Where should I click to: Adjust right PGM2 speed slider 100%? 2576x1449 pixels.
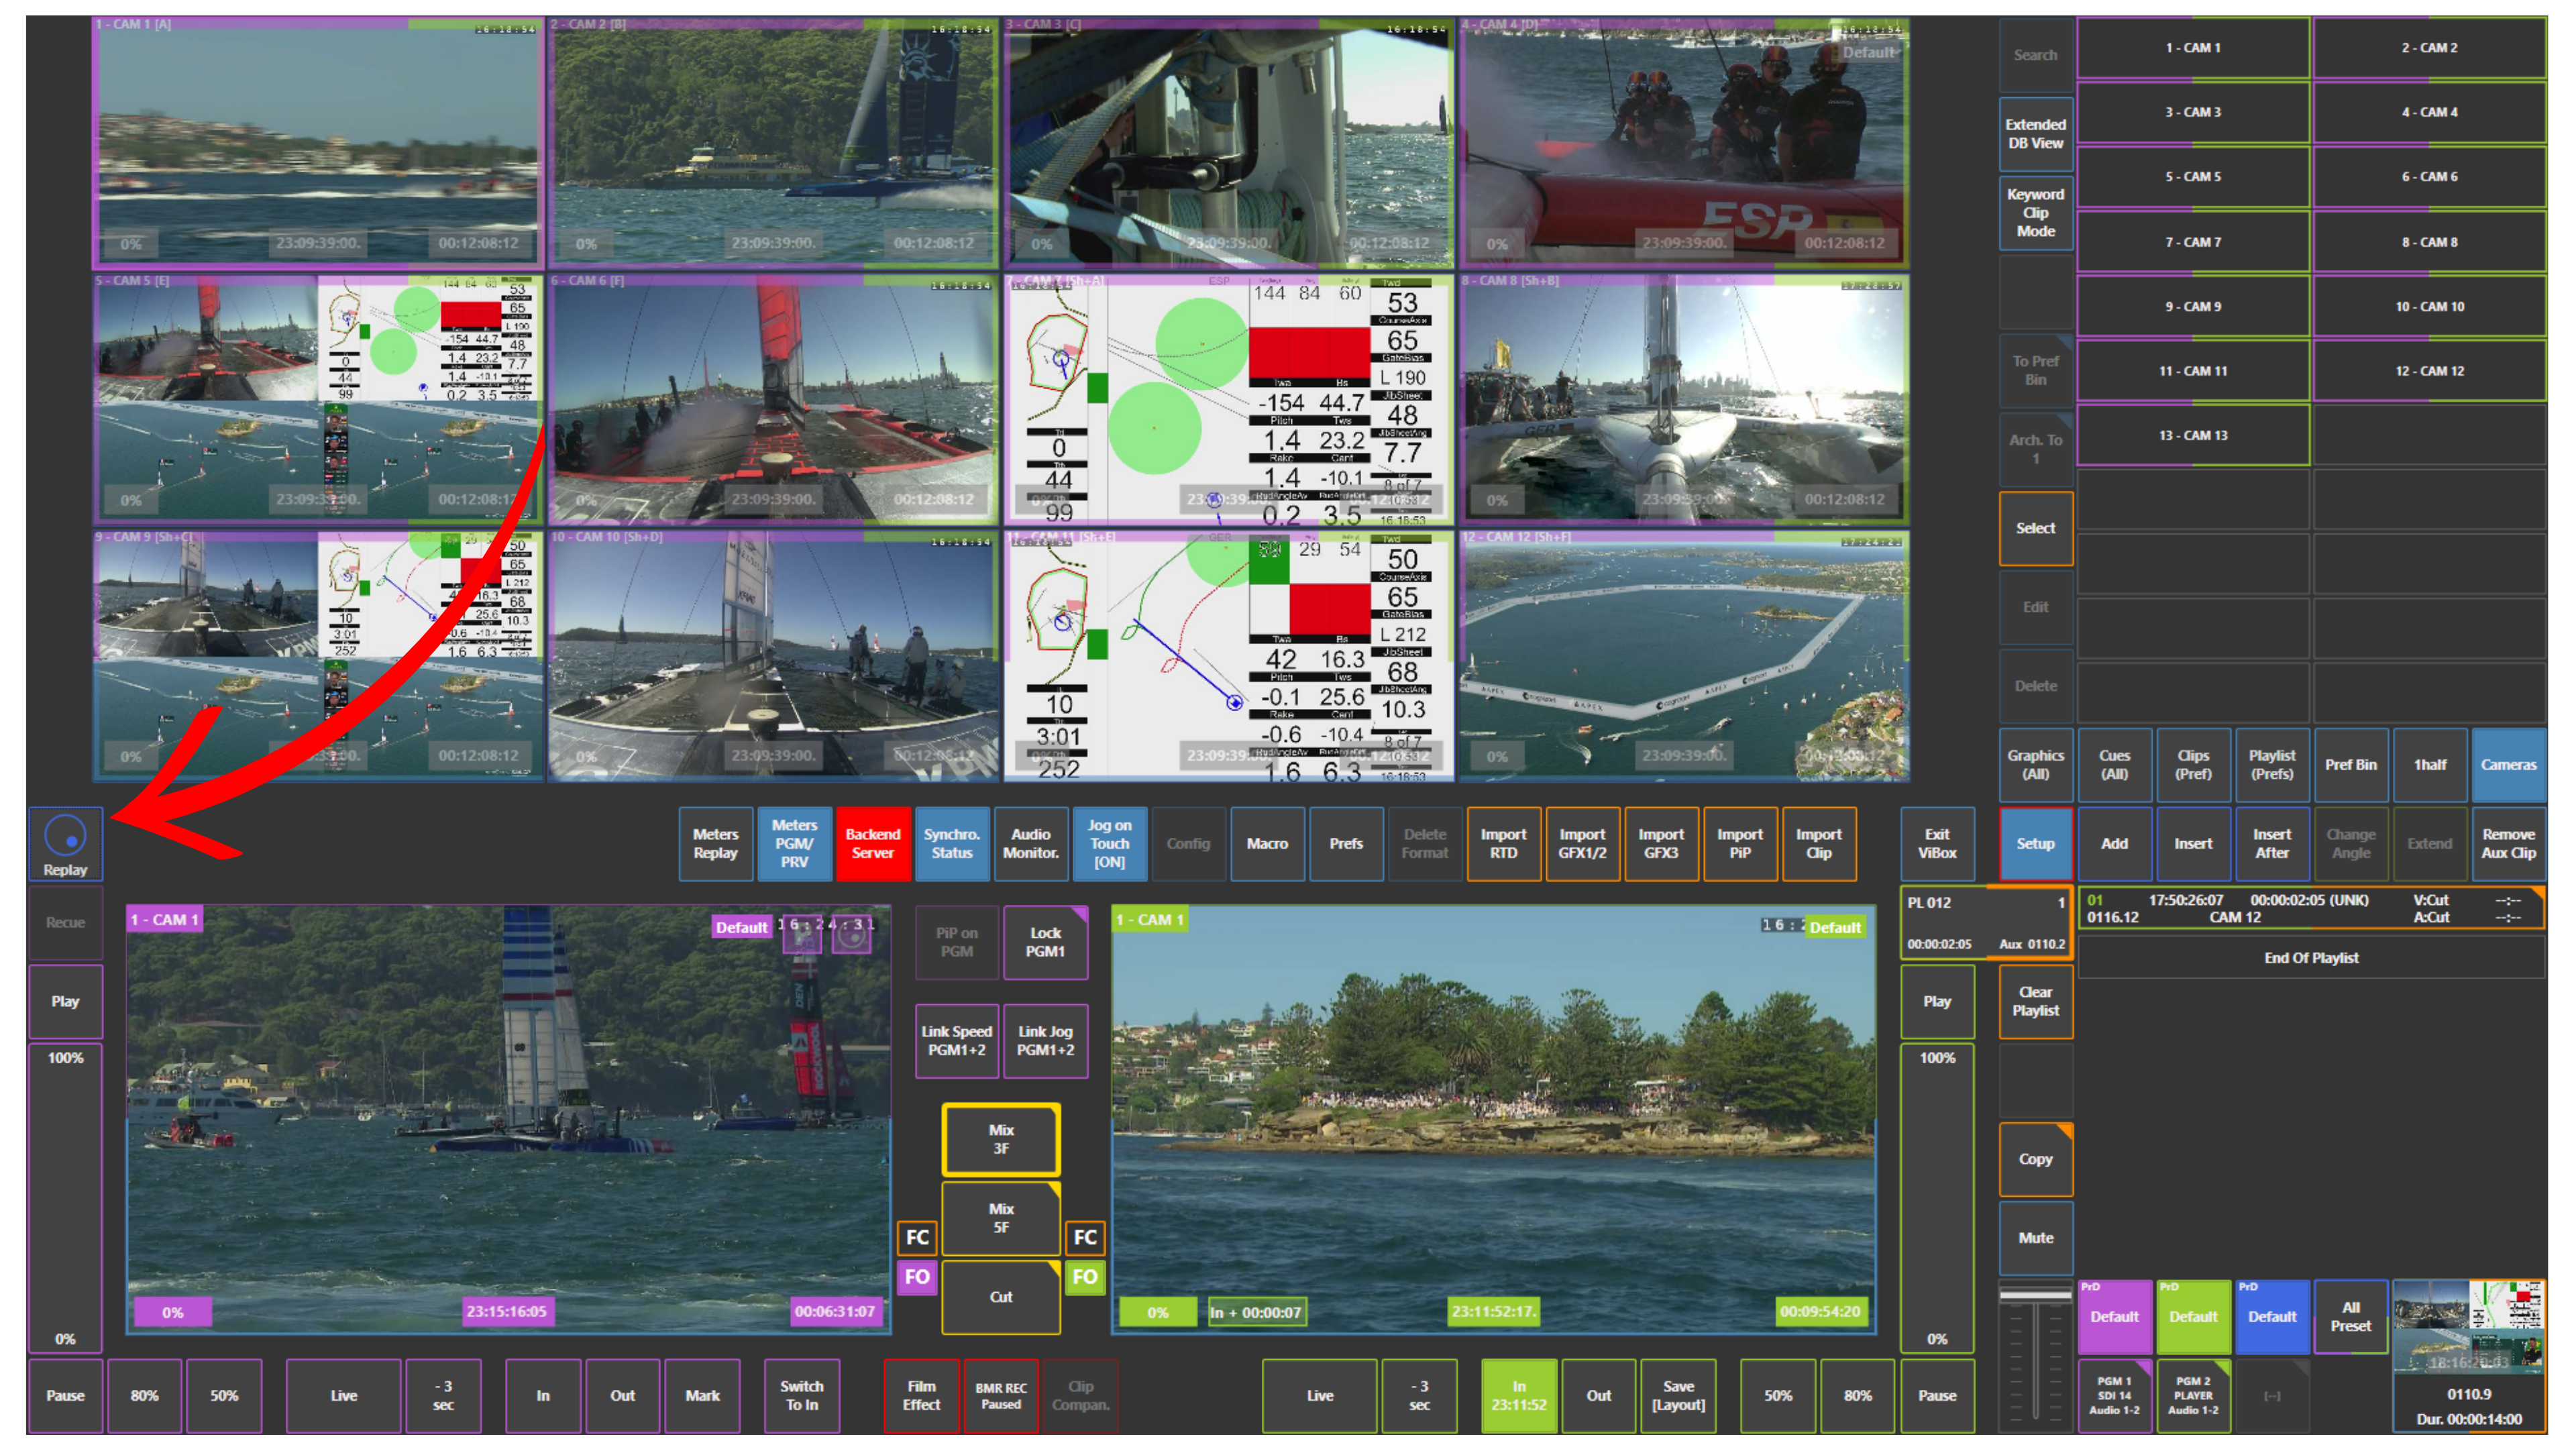coord(1937,1197)
